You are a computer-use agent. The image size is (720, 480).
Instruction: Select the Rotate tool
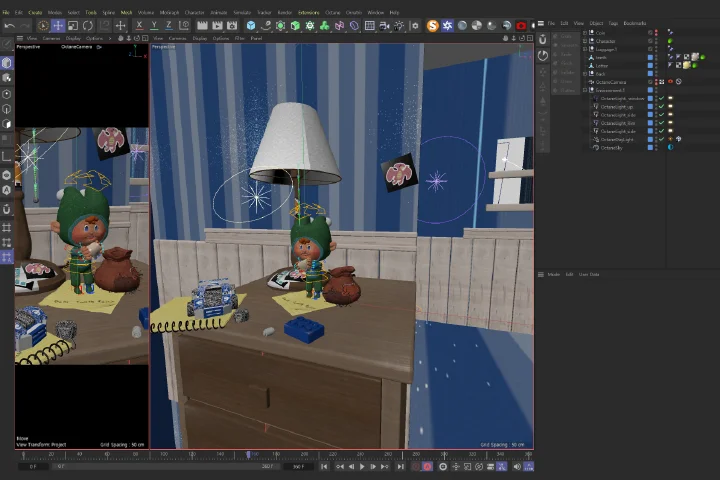click(x=88, y=26)
